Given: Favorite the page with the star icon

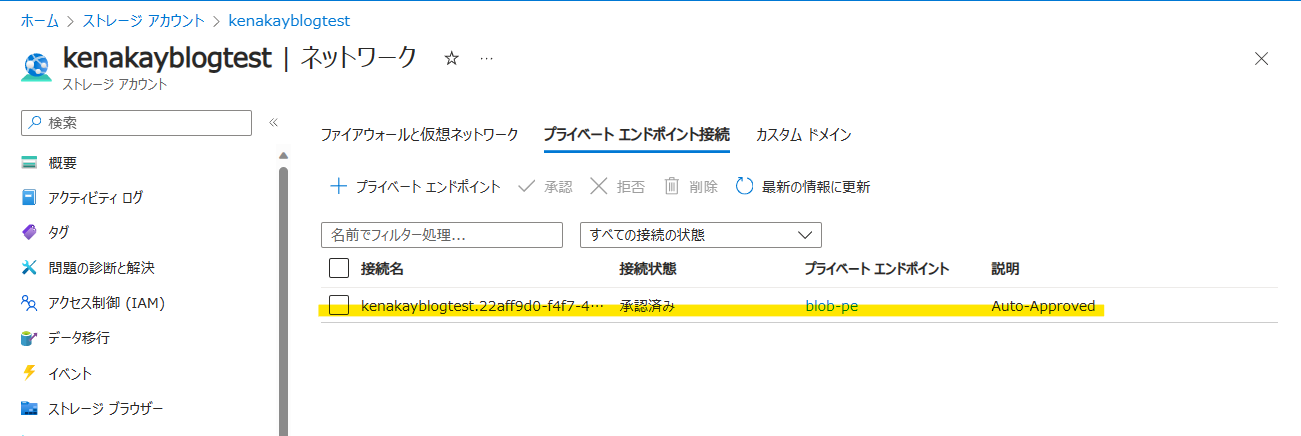Looking at the screenshot, I should pyautogui.click(x=451, y=59).
